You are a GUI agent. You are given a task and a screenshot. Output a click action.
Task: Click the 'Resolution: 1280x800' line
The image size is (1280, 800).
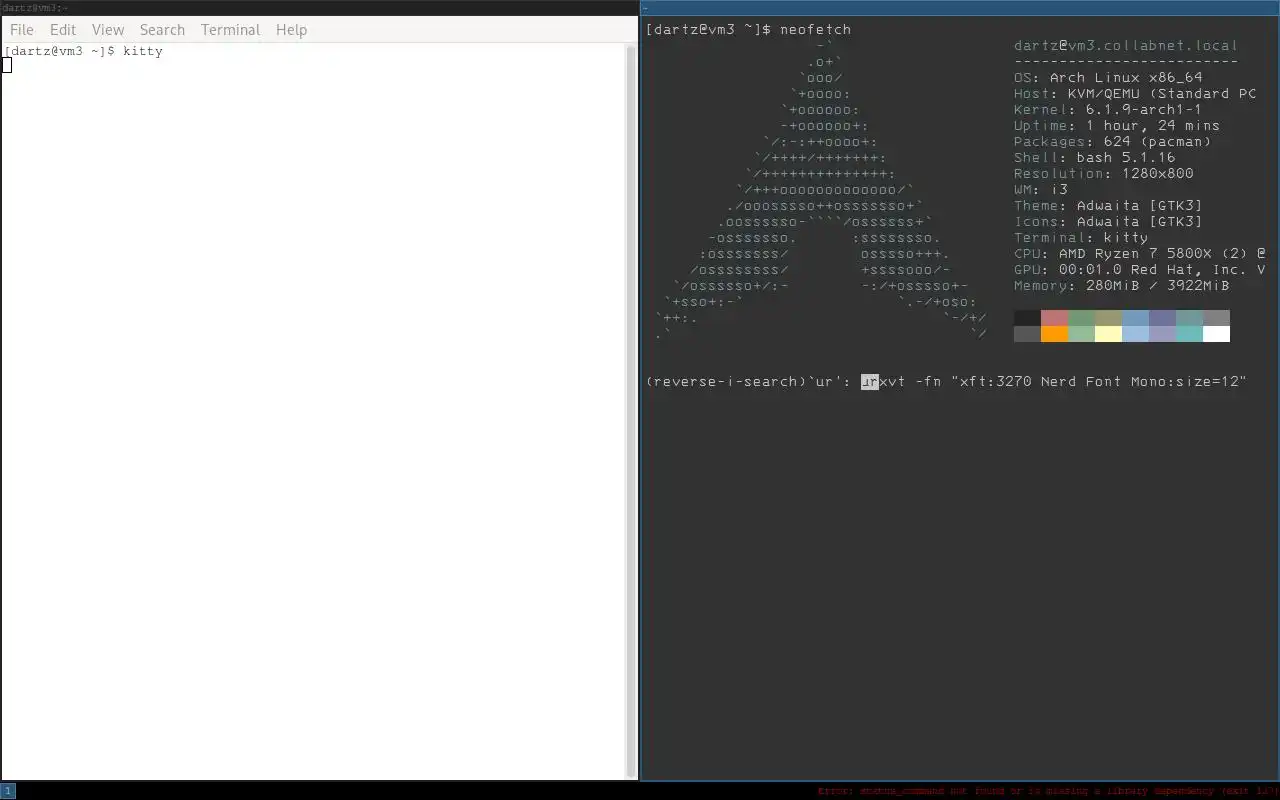[1103, 174]
